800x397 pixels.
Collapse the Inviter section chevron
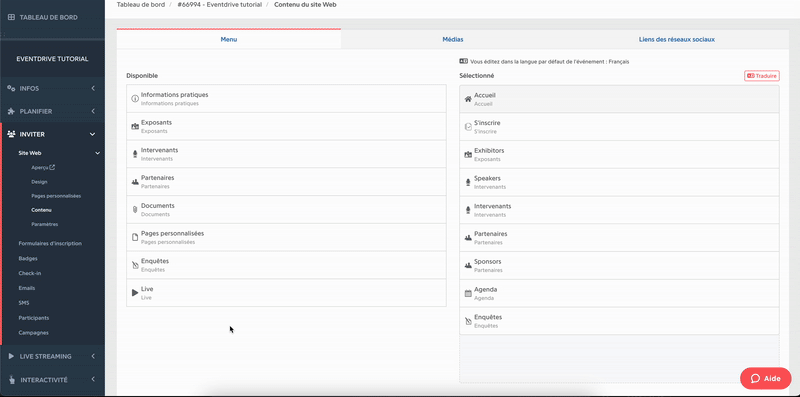(x=93, y=134)
